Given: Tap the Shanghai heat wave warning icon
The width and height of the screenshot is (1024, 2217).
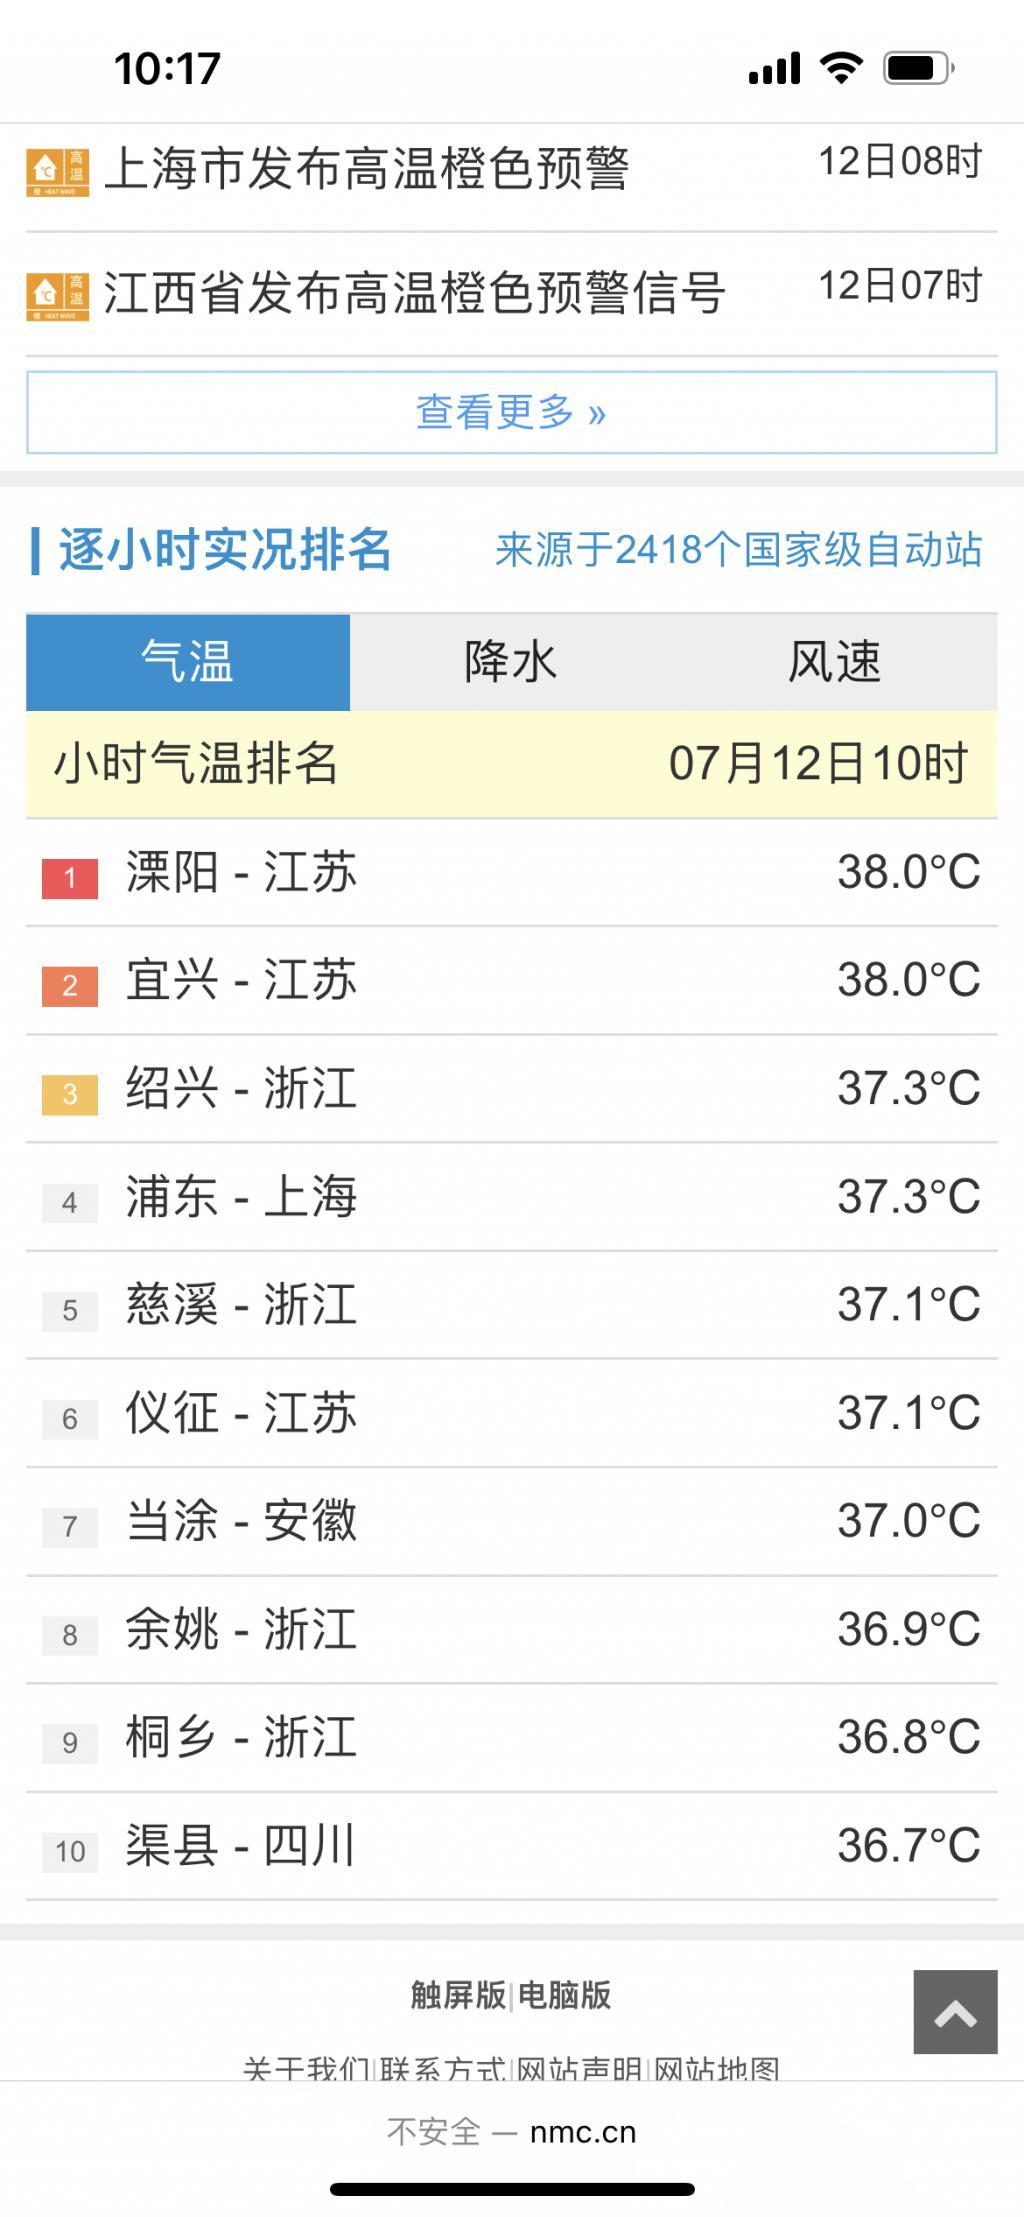Looking at the screenshot, I should click(x=57, y=172).
